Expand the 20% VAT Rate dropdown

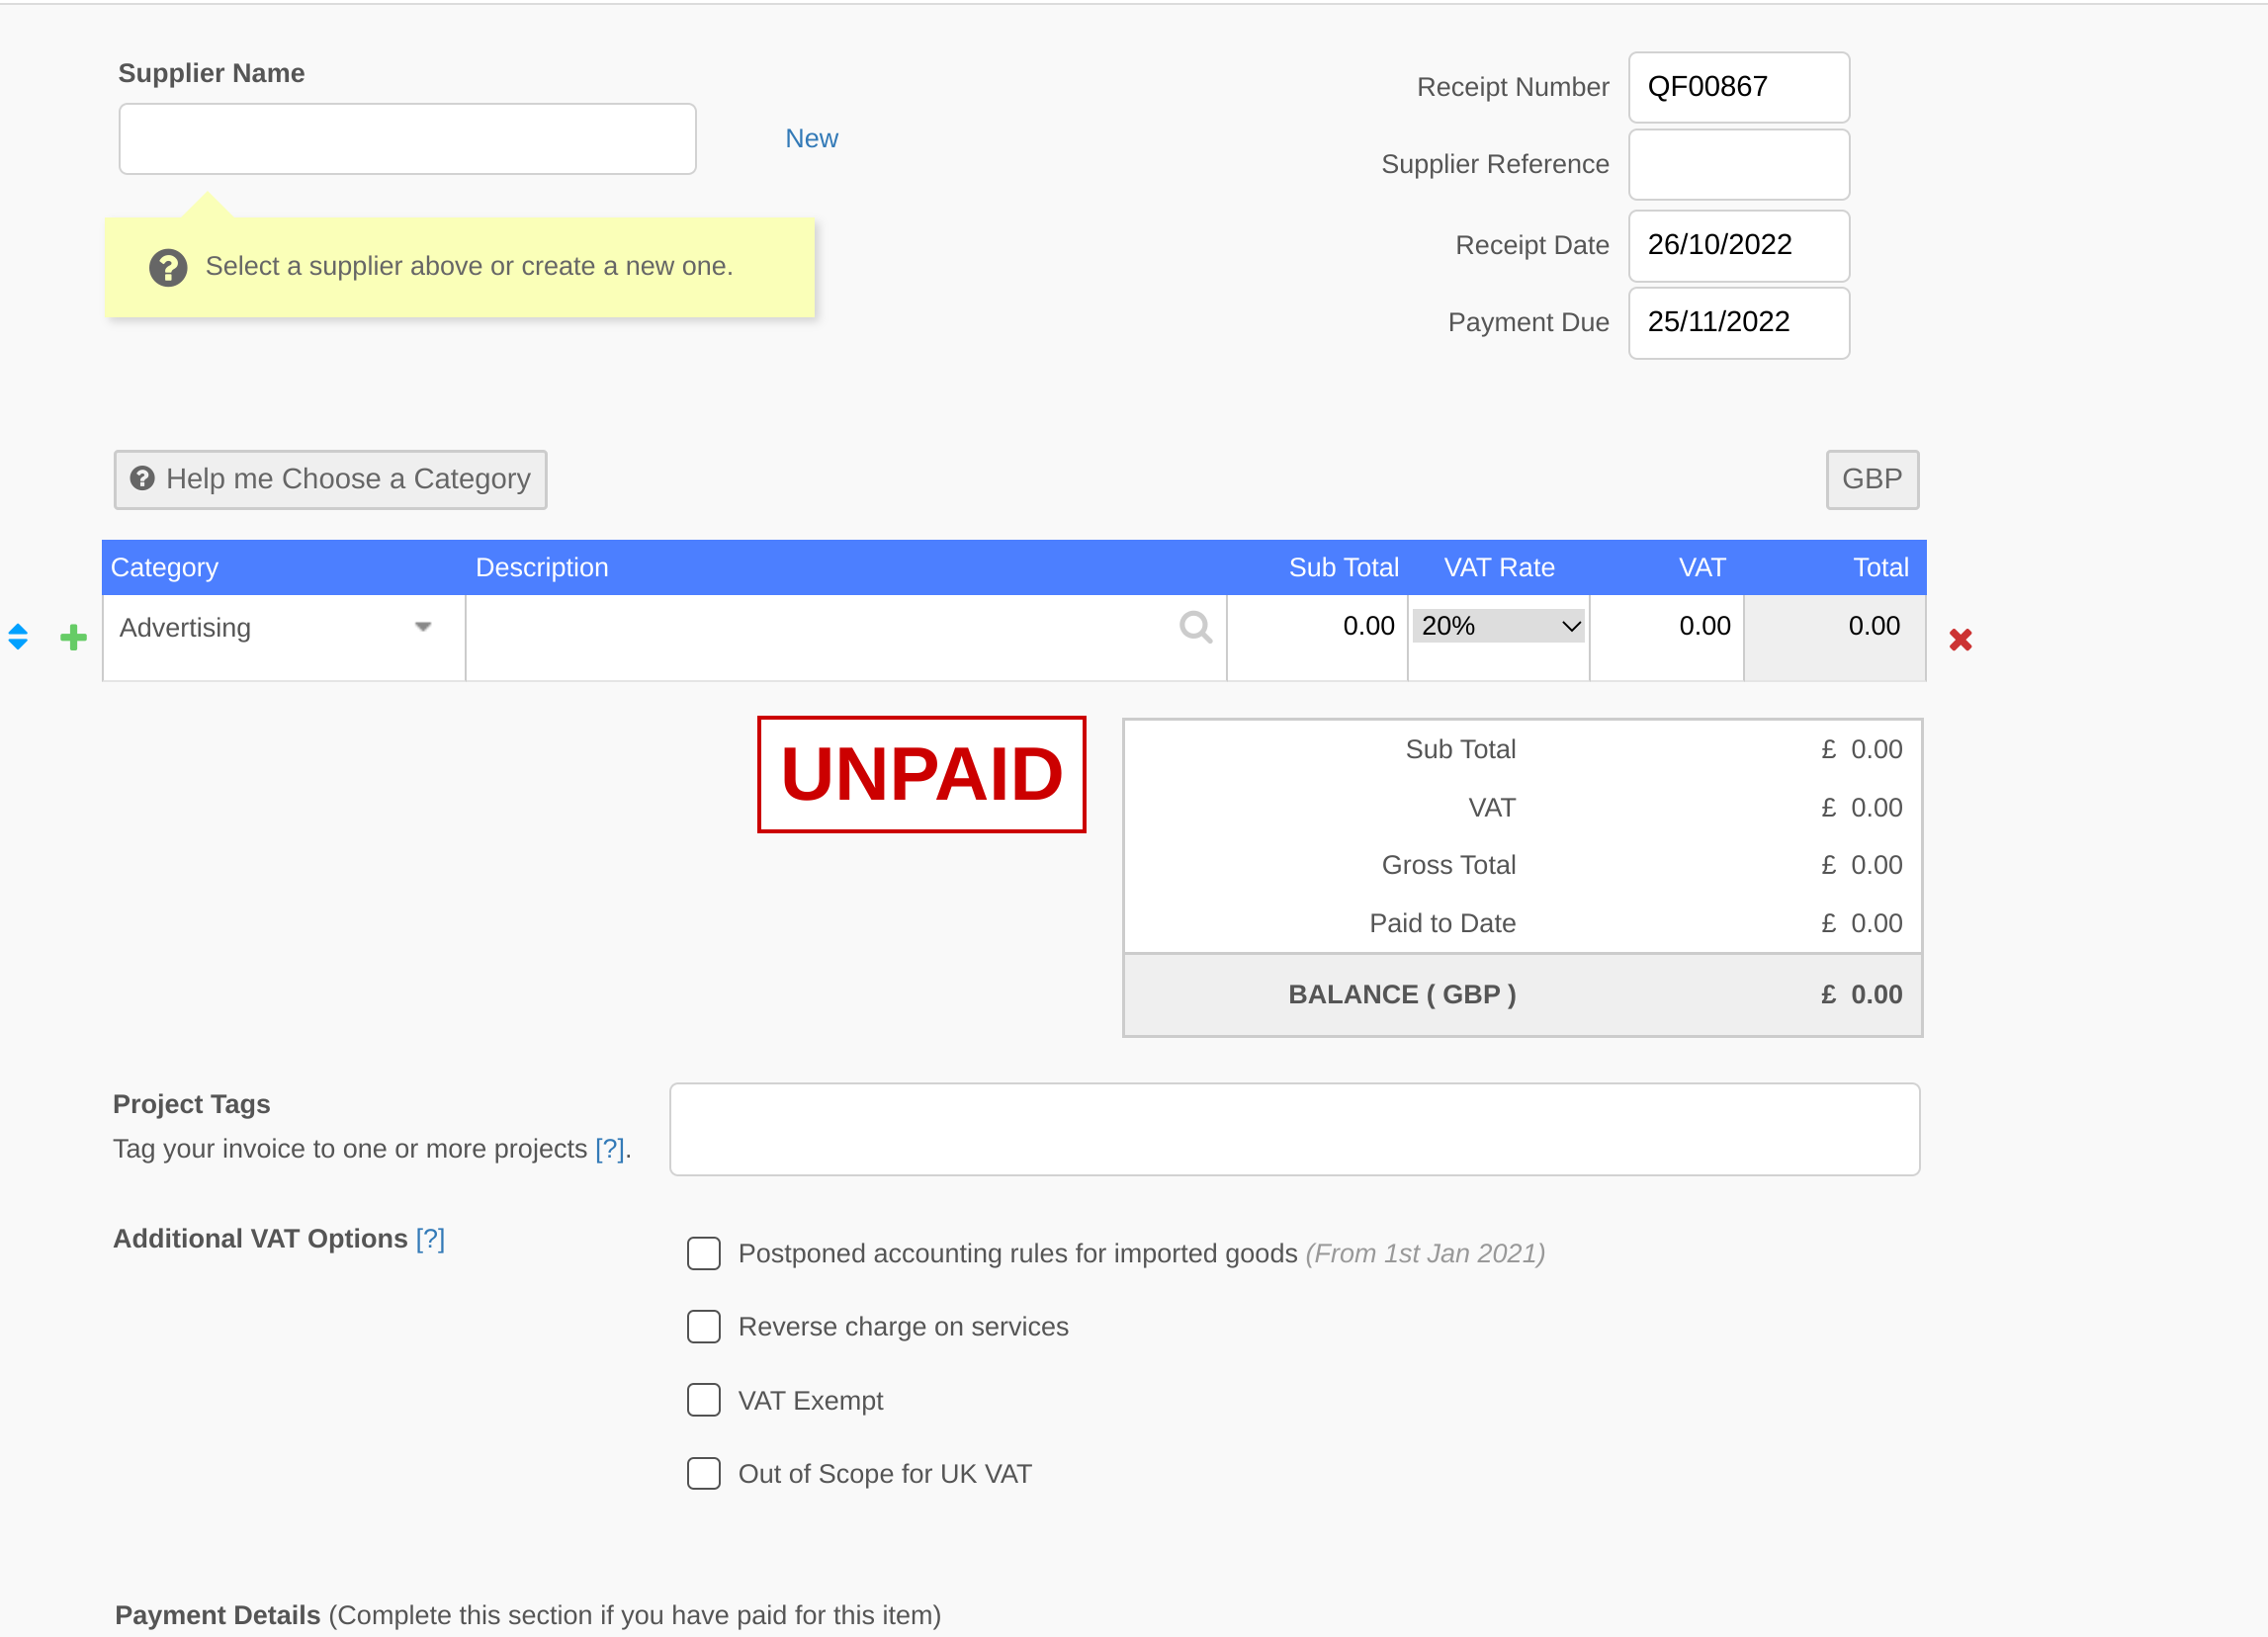1498,626
